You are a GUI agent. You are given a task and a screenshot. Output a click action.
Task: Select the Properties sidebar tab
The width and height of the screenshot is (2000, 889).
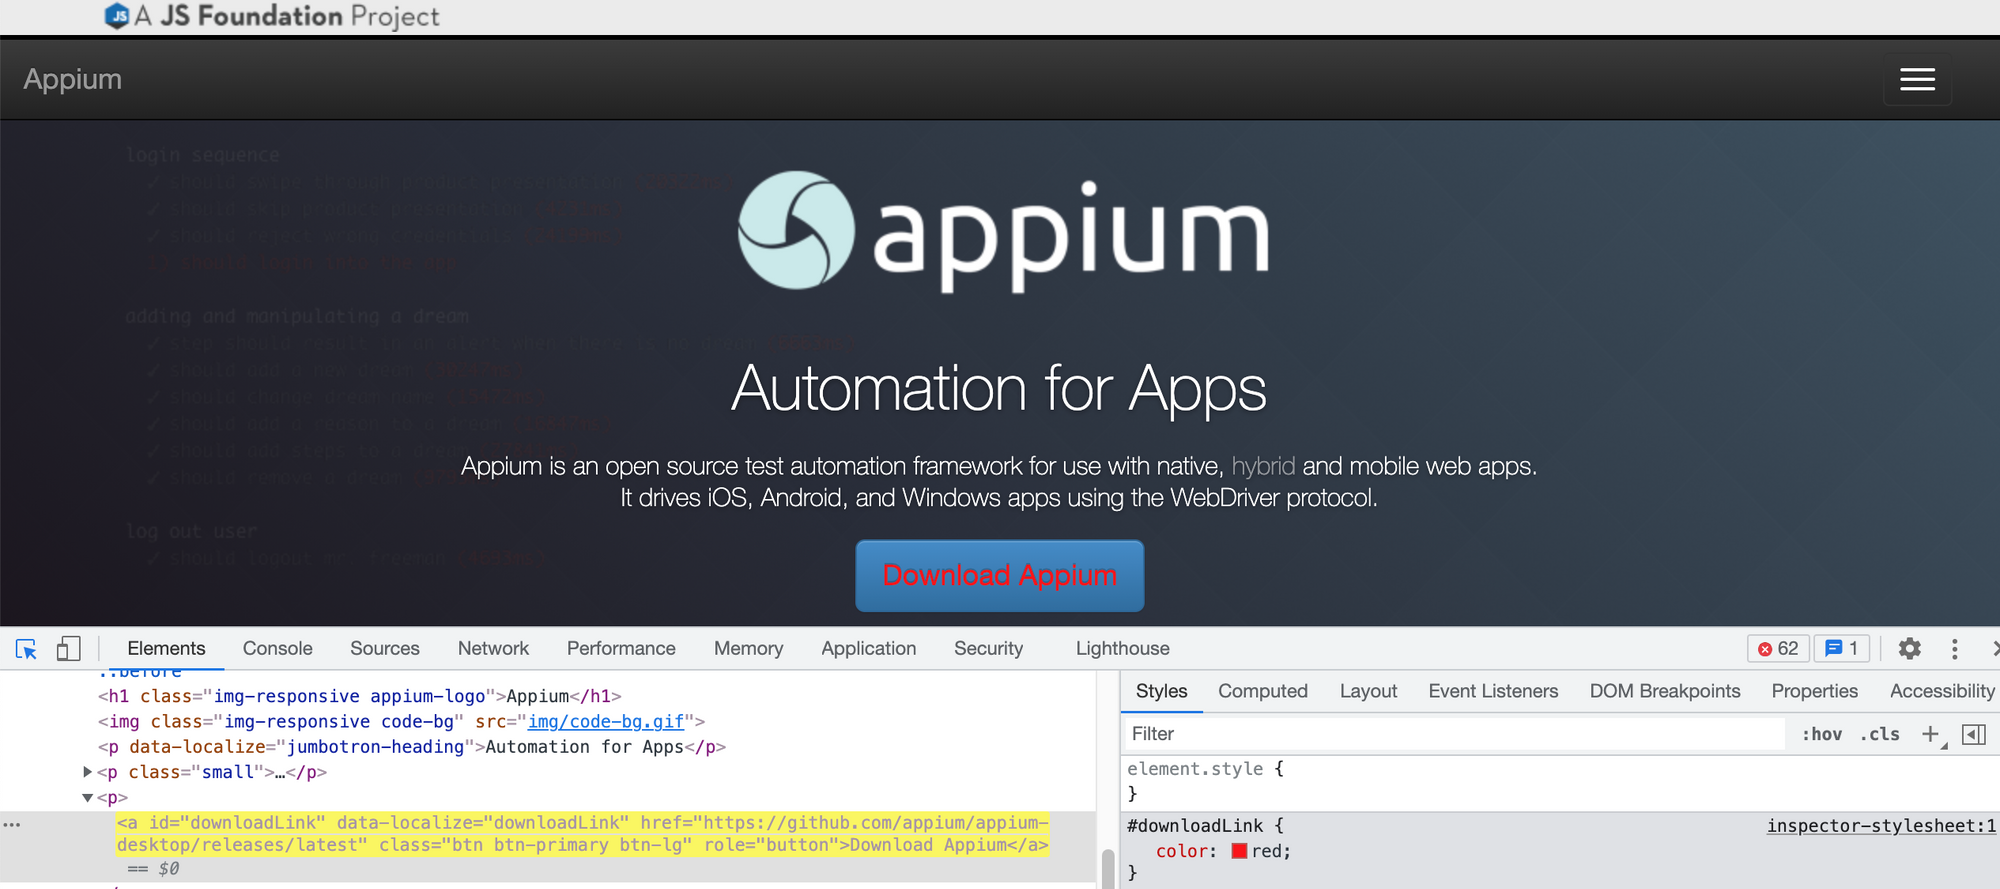pos(1815,691)
